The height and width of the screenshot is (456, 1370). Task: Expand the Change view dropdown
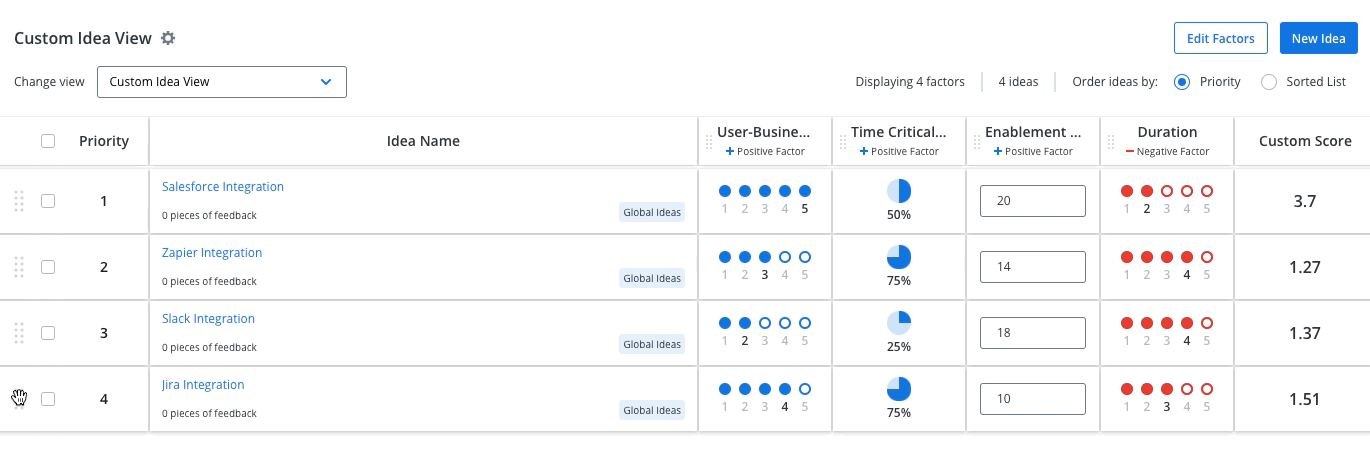(221, 82)
